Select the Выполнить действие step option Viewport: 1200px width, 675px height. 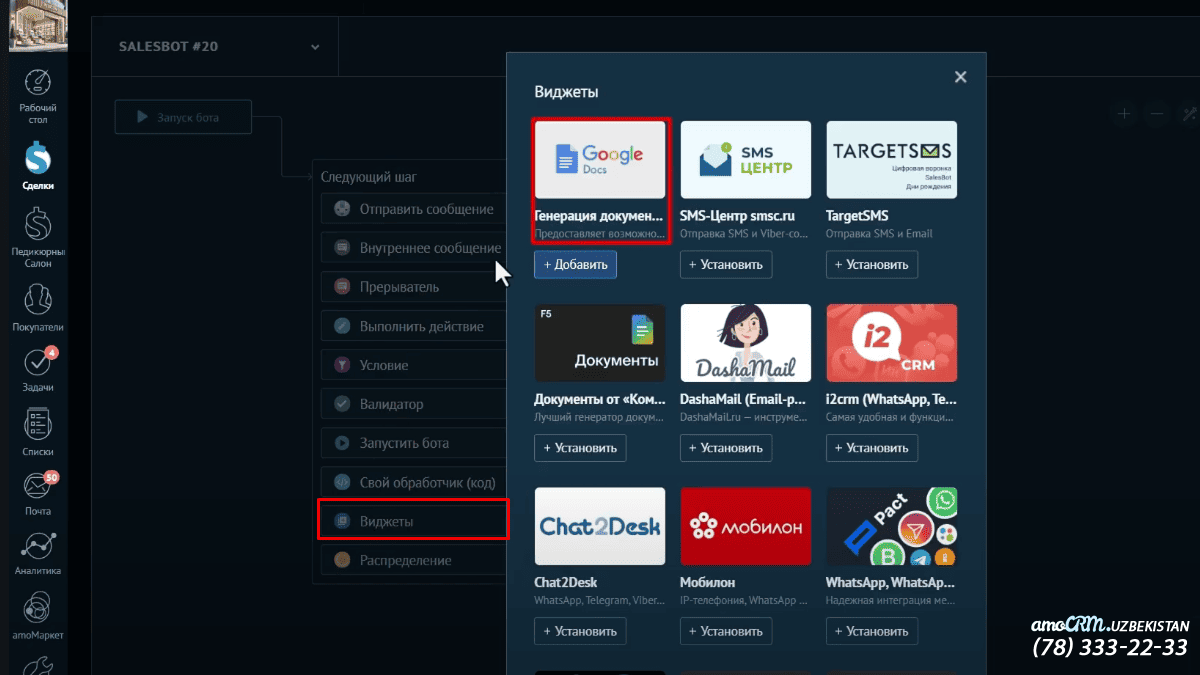414,326
